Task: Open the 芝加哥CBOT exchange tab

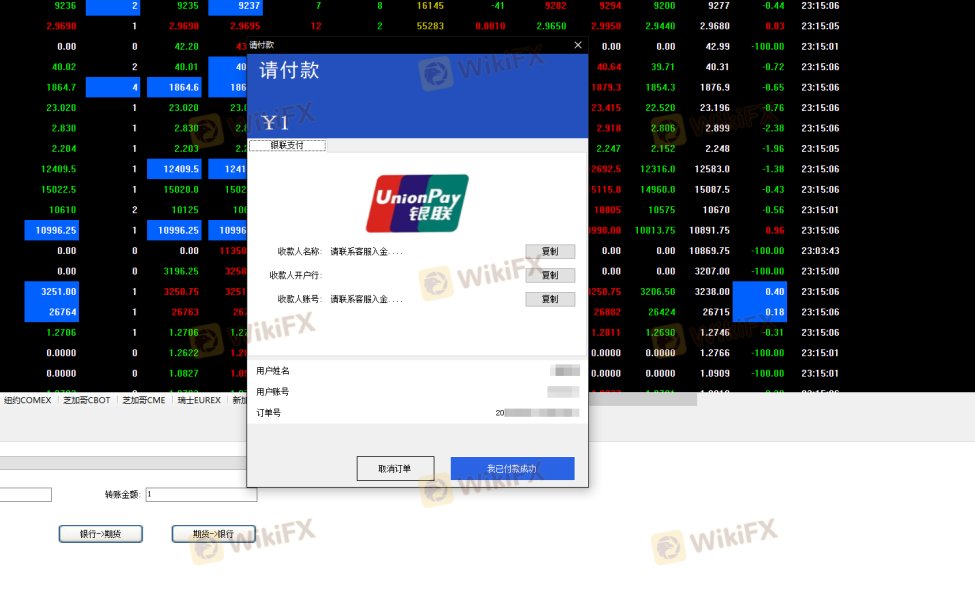Action: click(x=86, y=400)
